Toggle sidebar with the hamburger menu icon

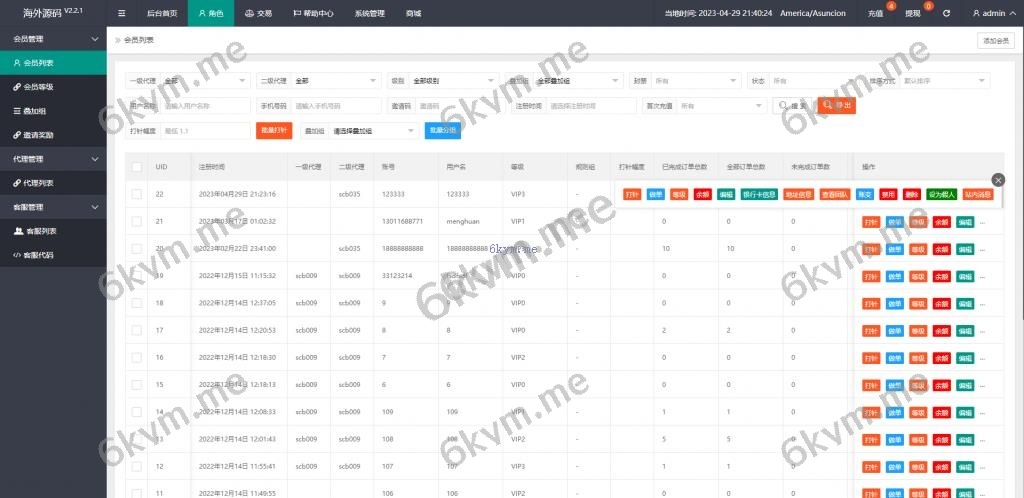tap(121, 14)
